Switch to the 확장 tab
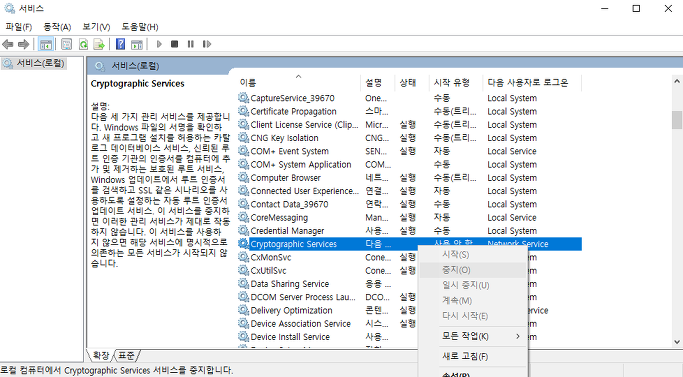Screen dimensions: 683x377 pyautogui.click(x=101, y=356)
